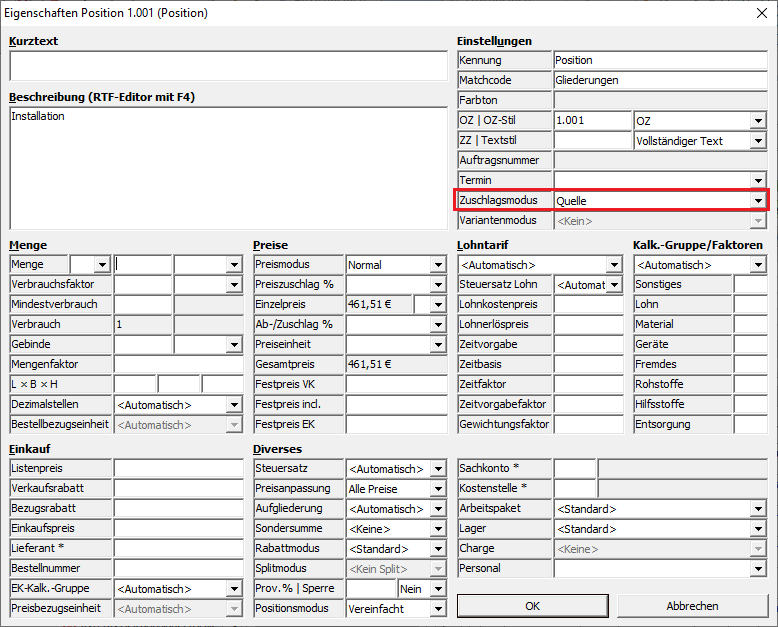Expand the Preisanpassung Alle Preise dropdown
The width and height of the screenshot is (778, 627).
[x=438, y=488]
